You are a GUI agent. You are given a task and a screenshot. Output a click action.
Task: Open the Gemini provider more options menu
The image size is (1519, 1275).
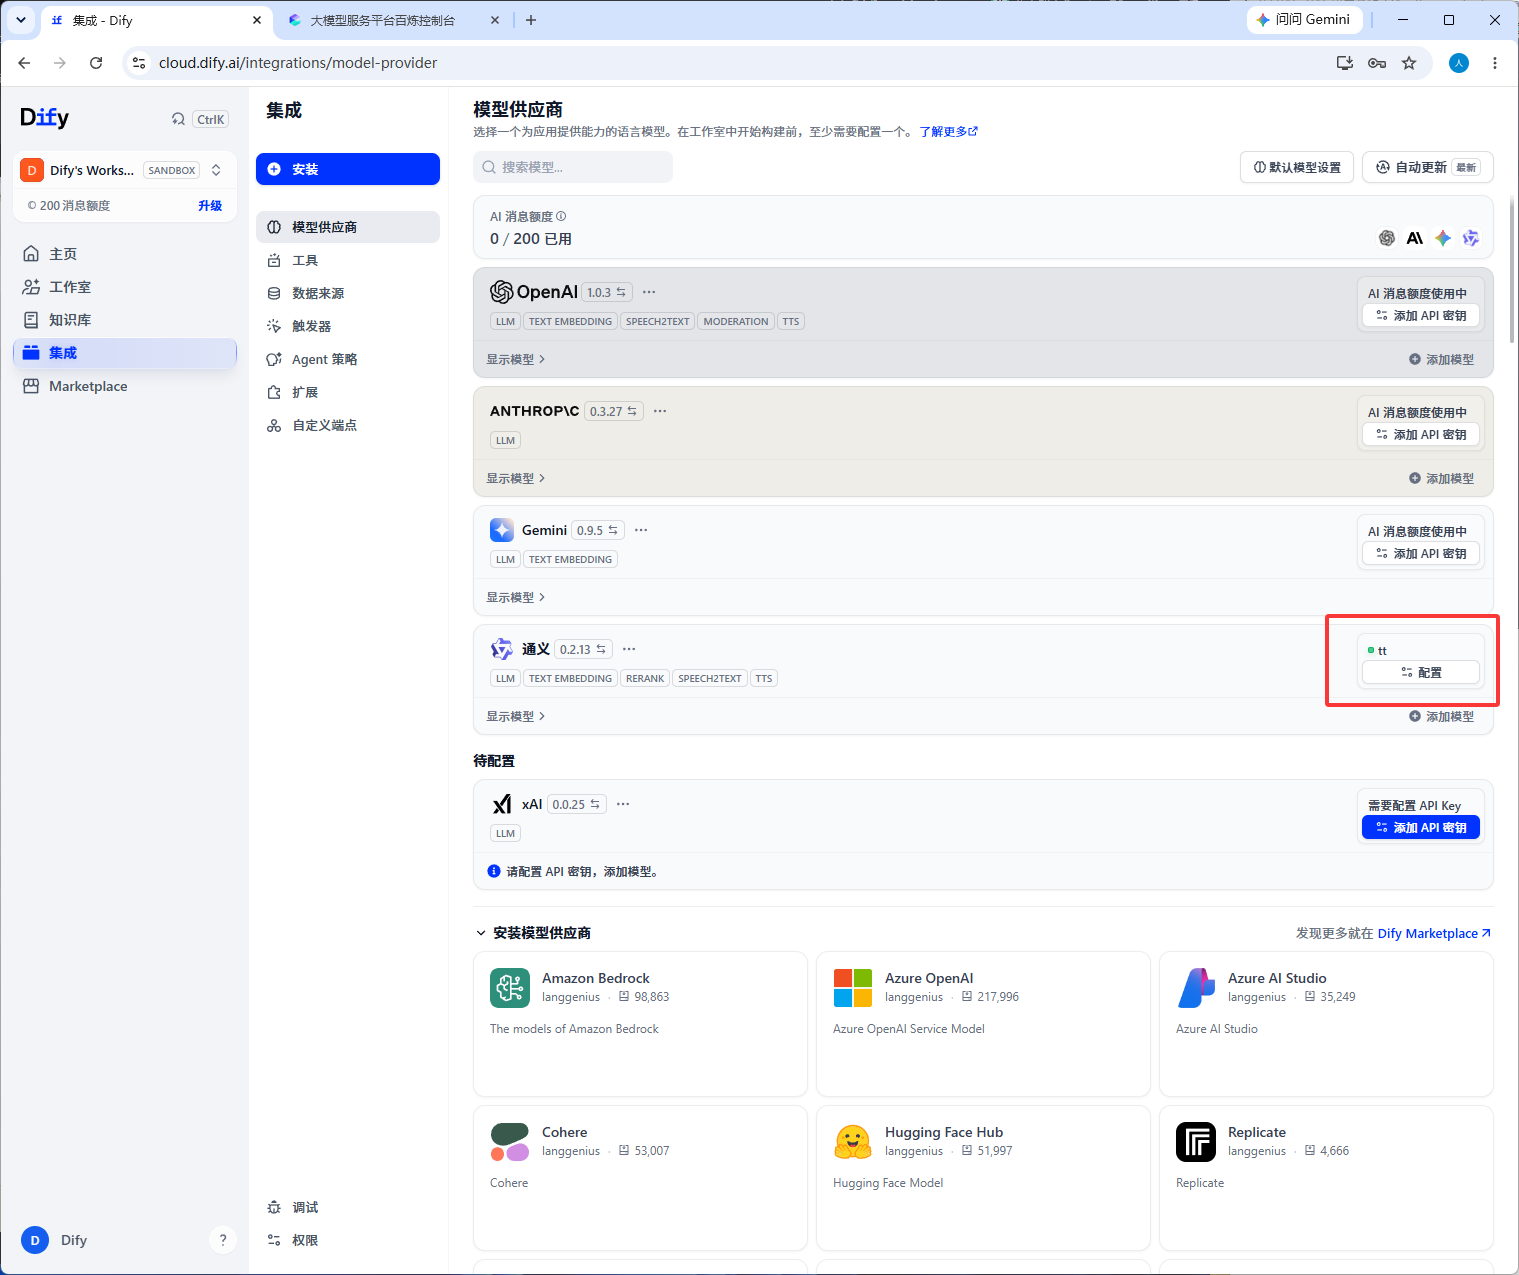tap(641, 530)
